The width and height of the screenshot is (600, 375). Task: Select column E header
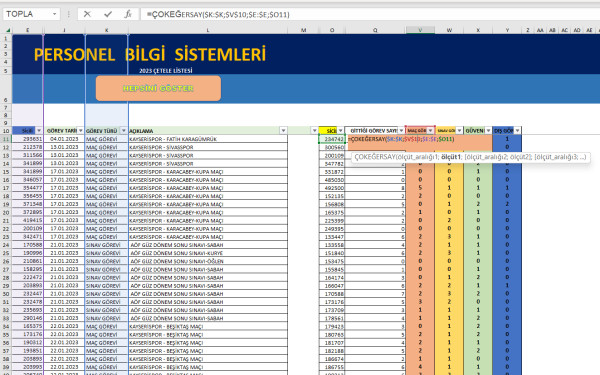28,30
